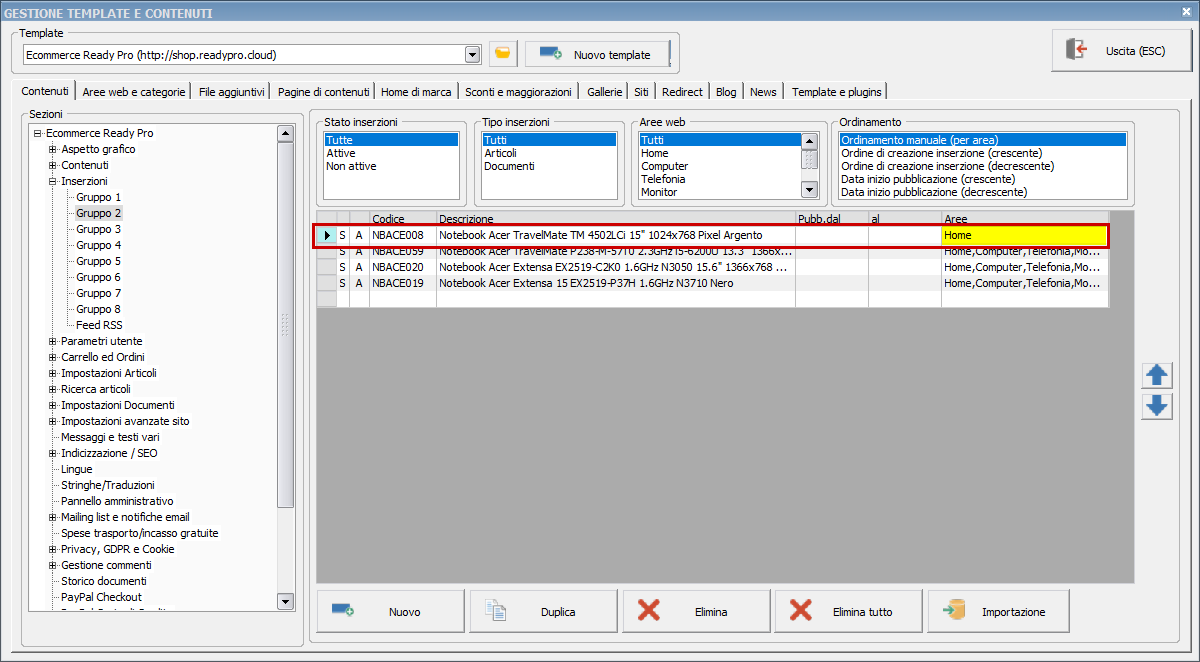The image size is (1200, 662).
Task: Select Gruppo 3 in the tree
Action: (99, 229)
